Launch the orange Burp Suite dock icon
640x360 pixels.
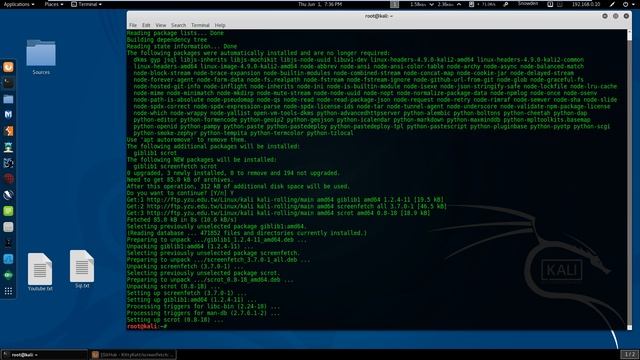click(x=8, y=131)
